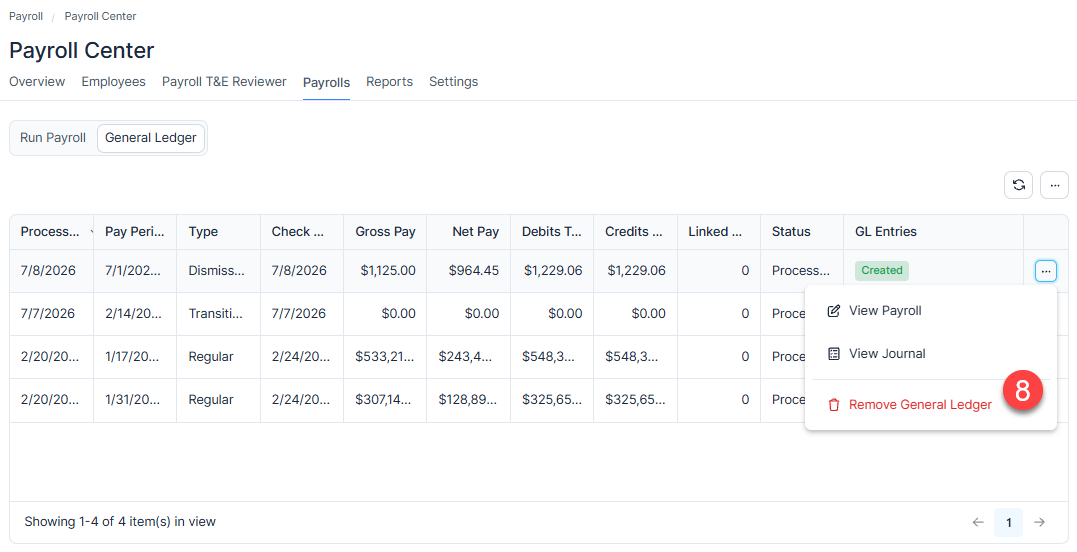The image size is (1077, 552).
Task: Click the red trash icon in the menu
Action: 834,405
